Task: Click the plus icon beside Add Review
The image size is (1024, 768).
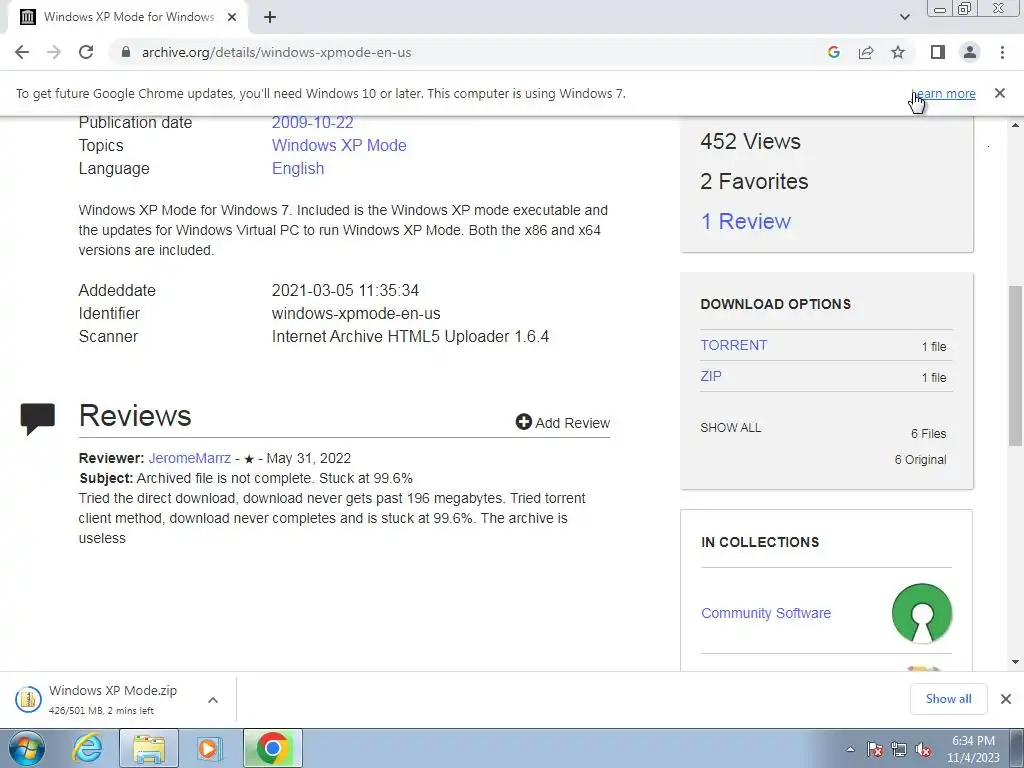Action: pos(523,422)
